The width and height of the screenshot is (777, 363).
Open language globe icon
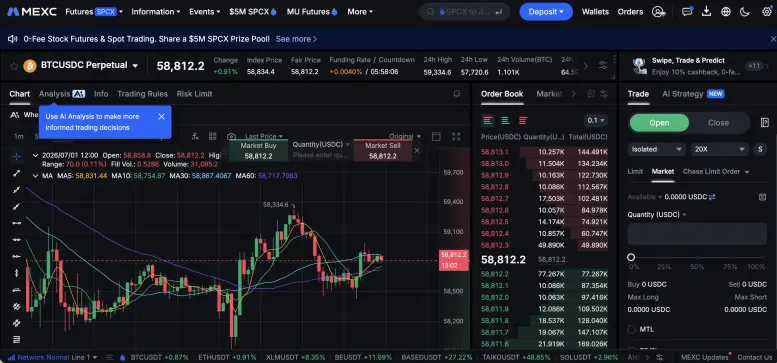click(726, 12)
